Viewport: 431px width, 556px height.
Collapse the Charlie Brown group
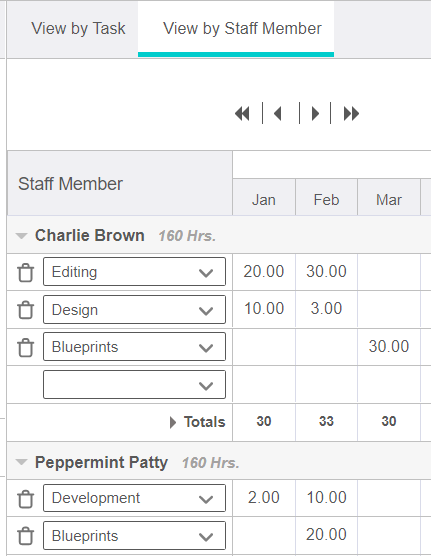coord(22,236)
